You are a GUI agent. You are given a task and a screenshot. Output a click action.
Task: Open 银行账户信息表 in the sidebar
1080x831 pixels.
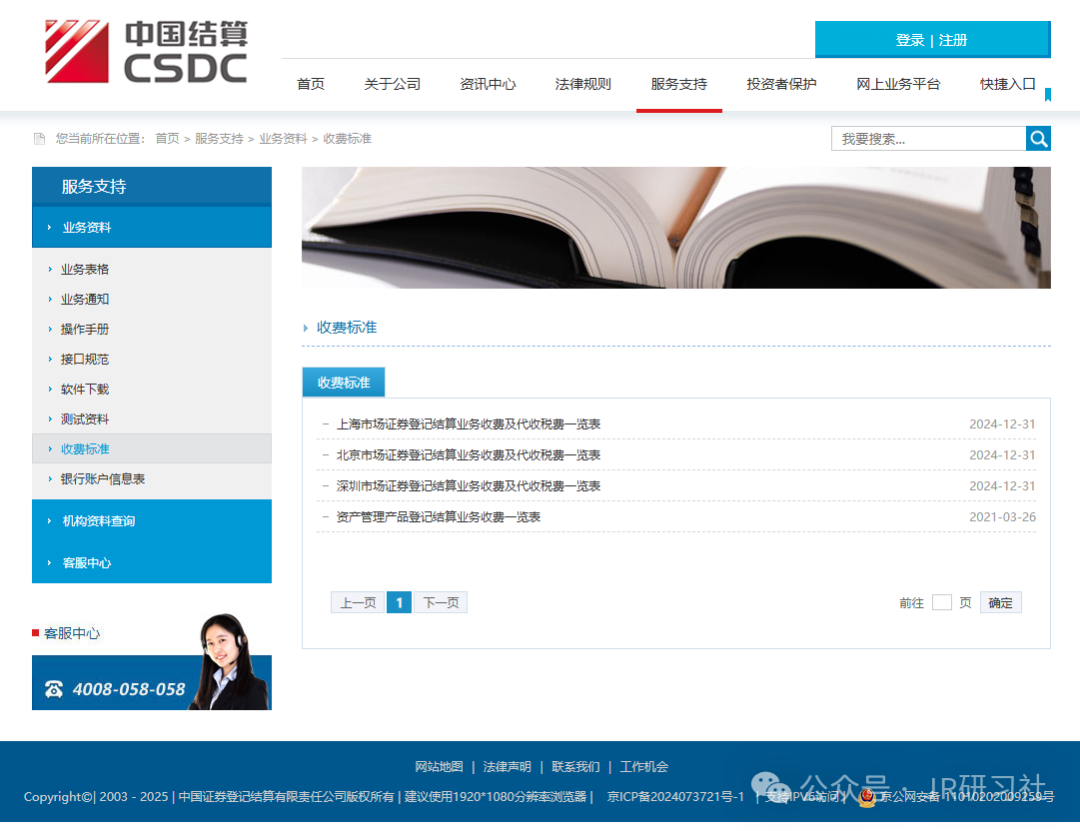(x=103, y=479)
